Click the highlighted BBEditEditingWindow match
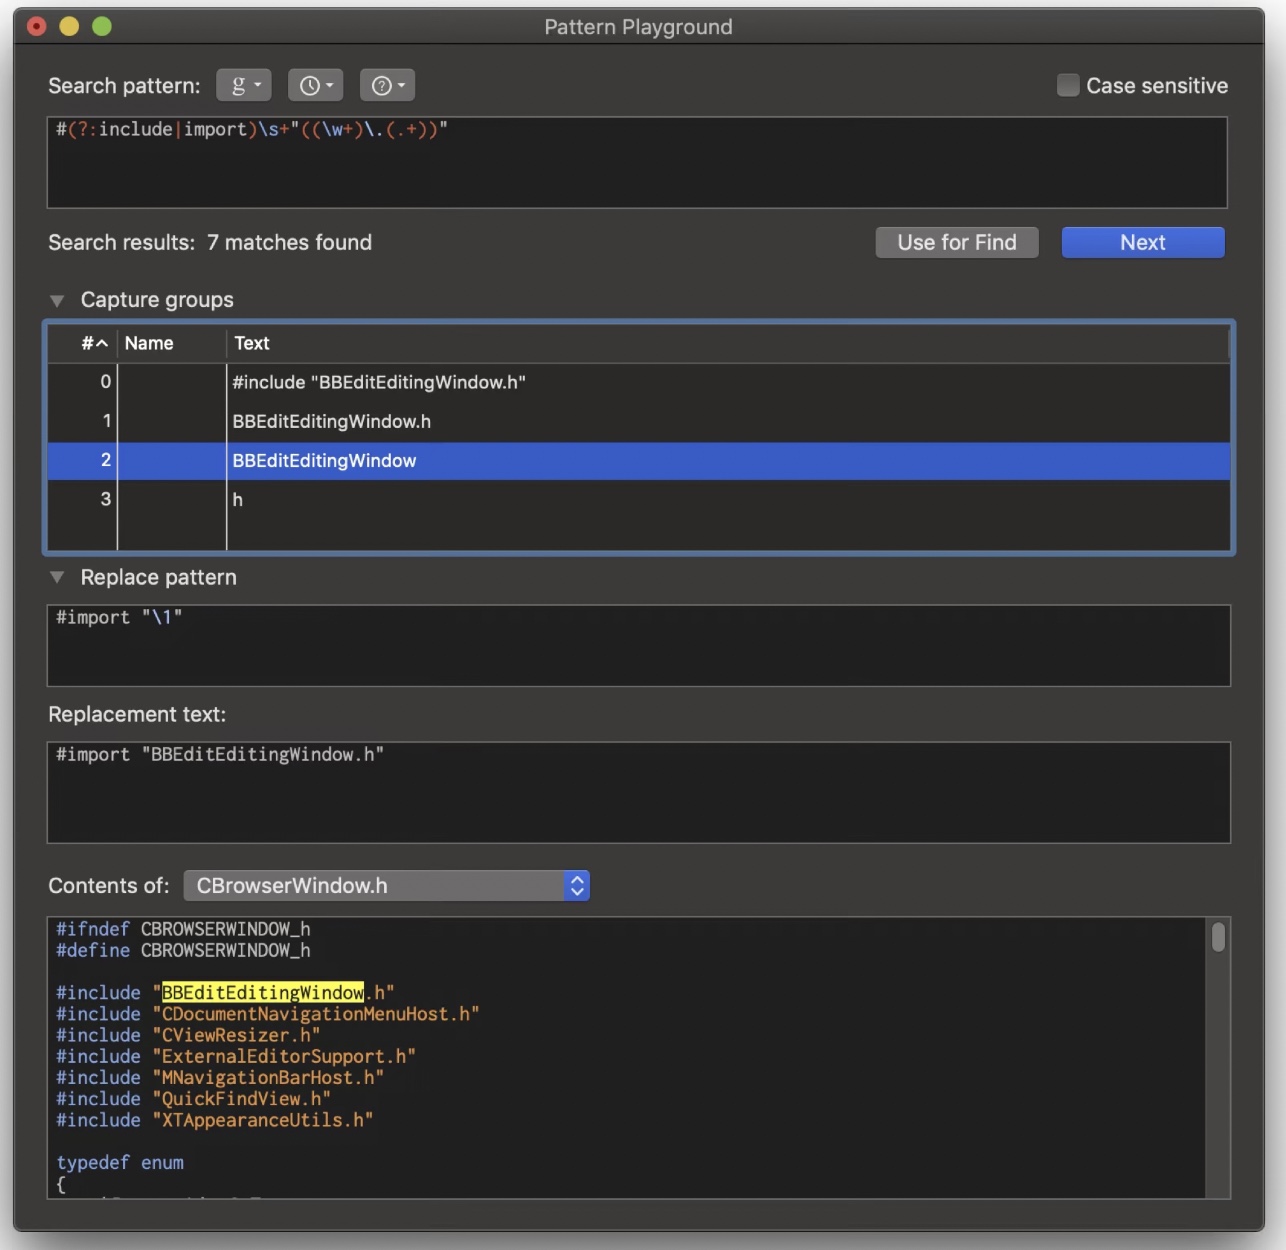This screenshot has width=1286, height=1250. click(263, 993)
